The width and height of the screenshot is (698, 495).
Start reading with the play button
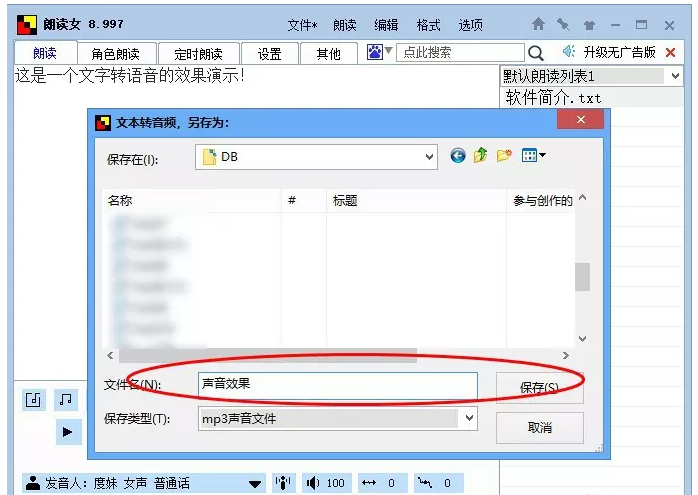(69, 431)
